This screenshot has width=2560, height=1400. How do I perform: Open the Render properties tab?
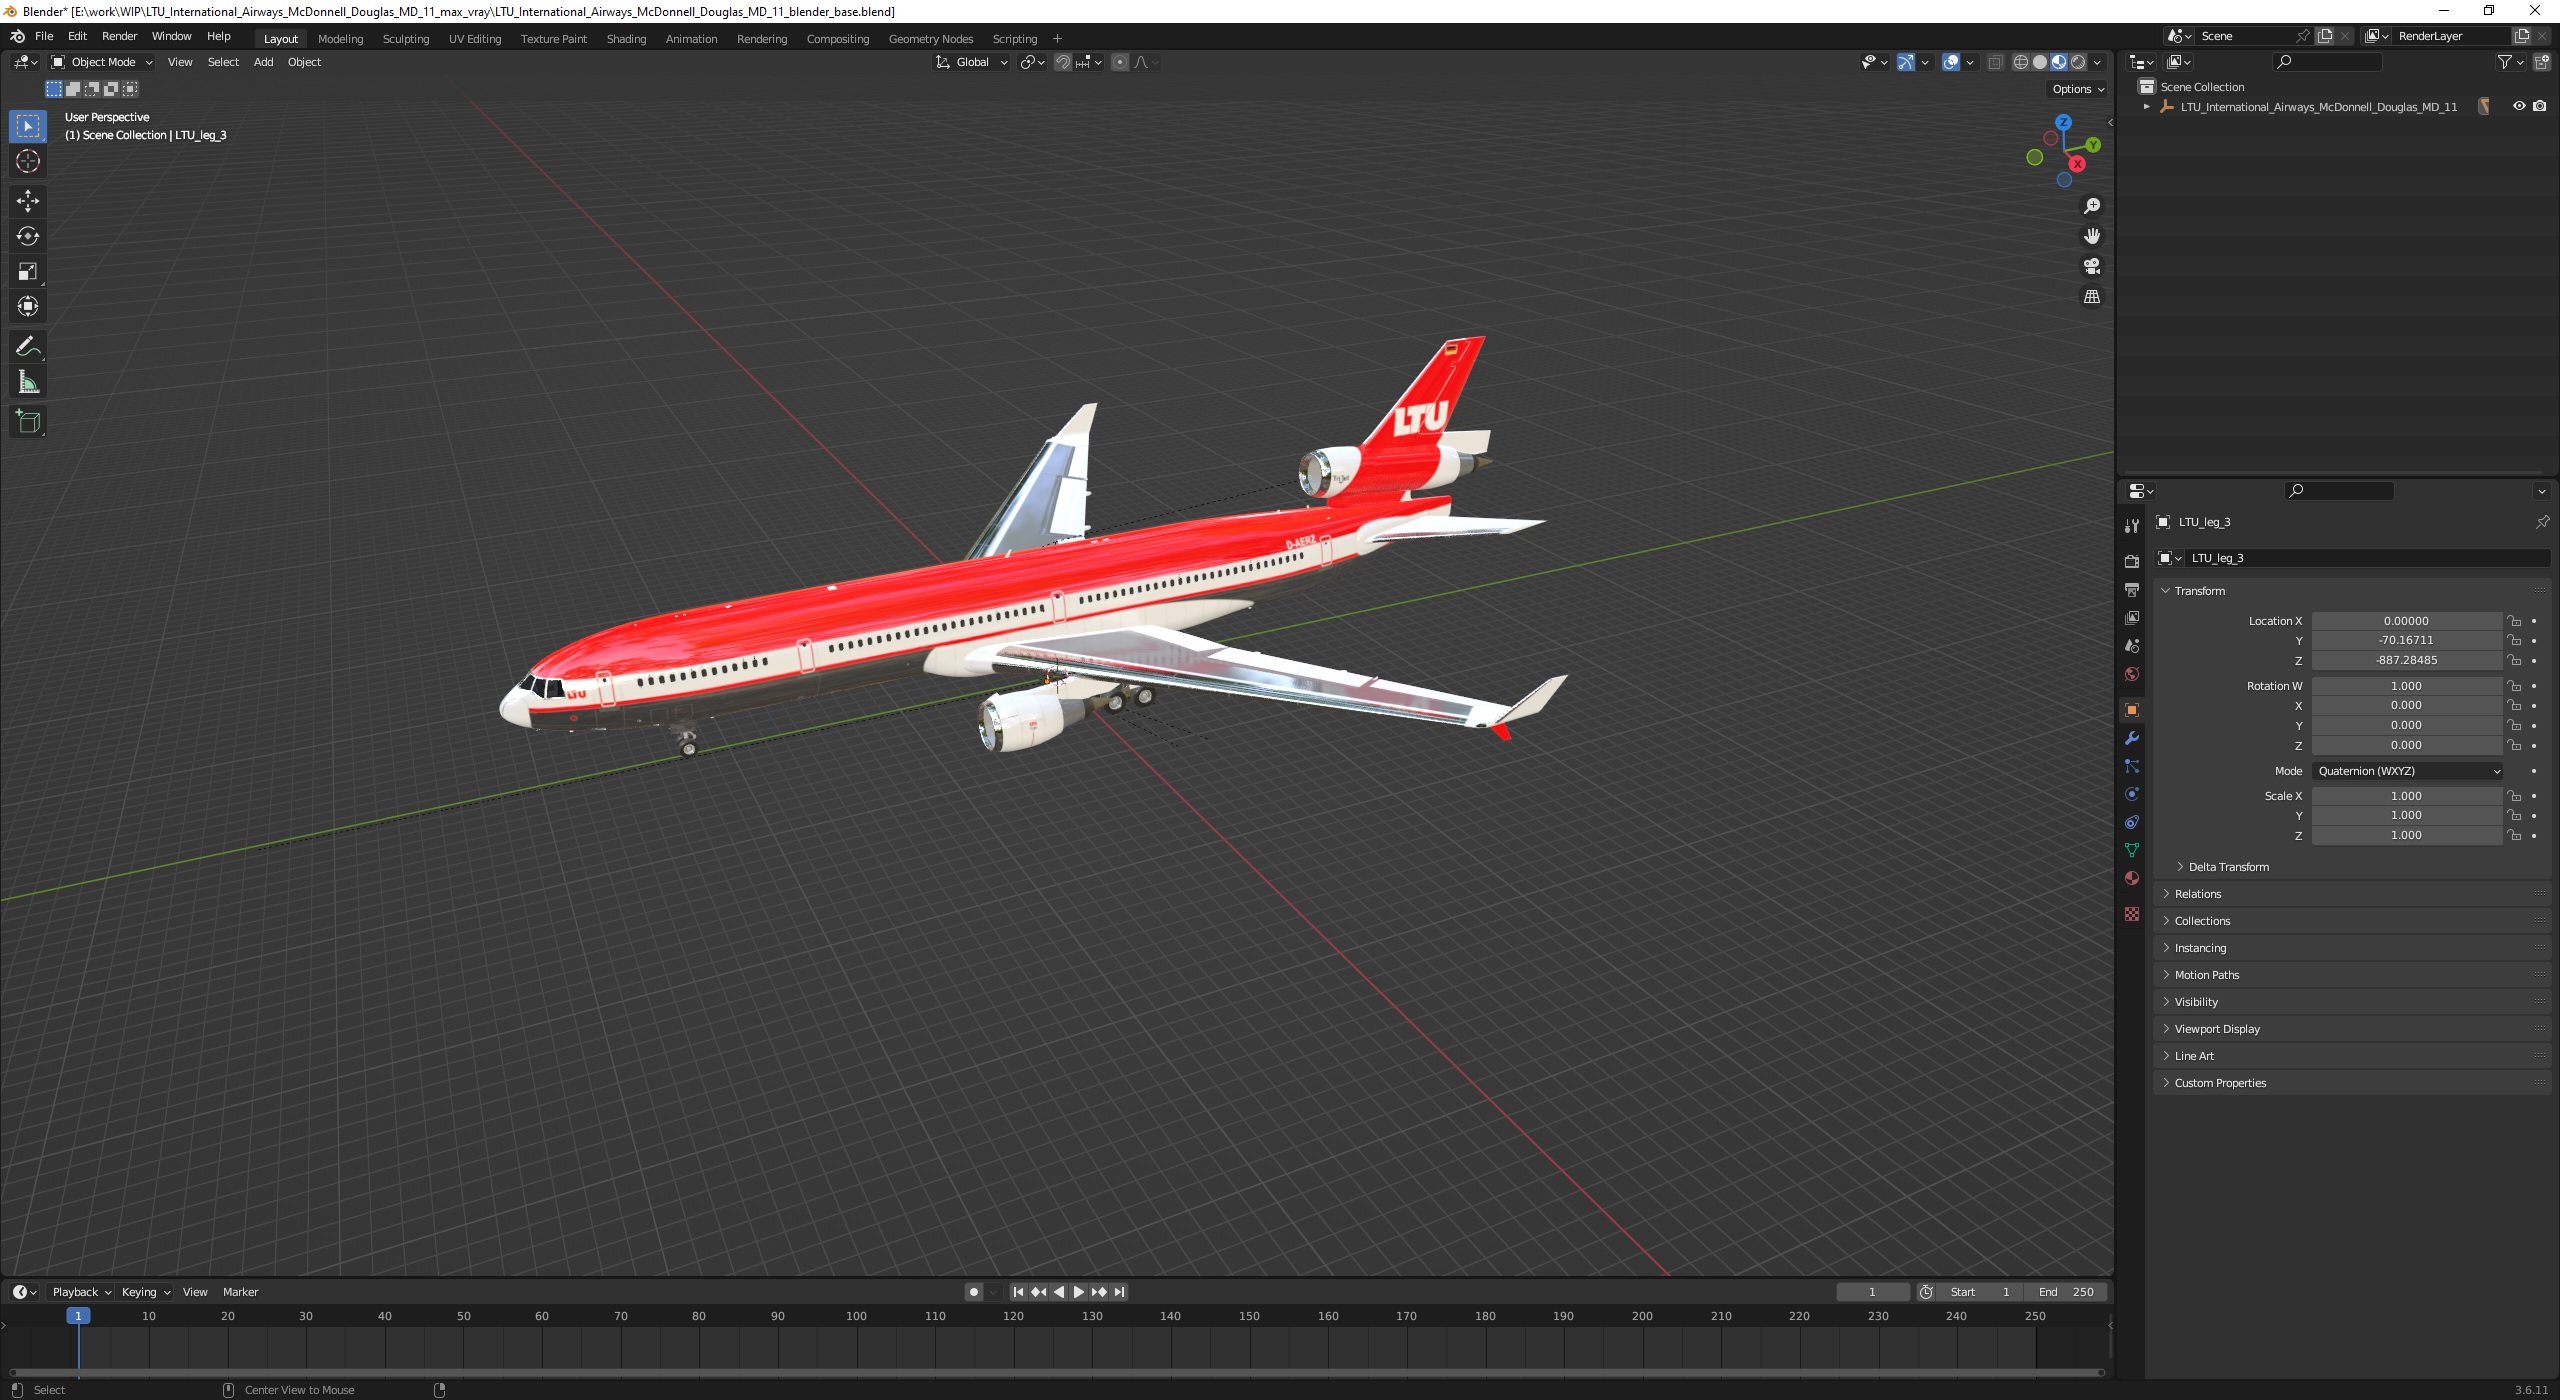tap(2132, 561)
